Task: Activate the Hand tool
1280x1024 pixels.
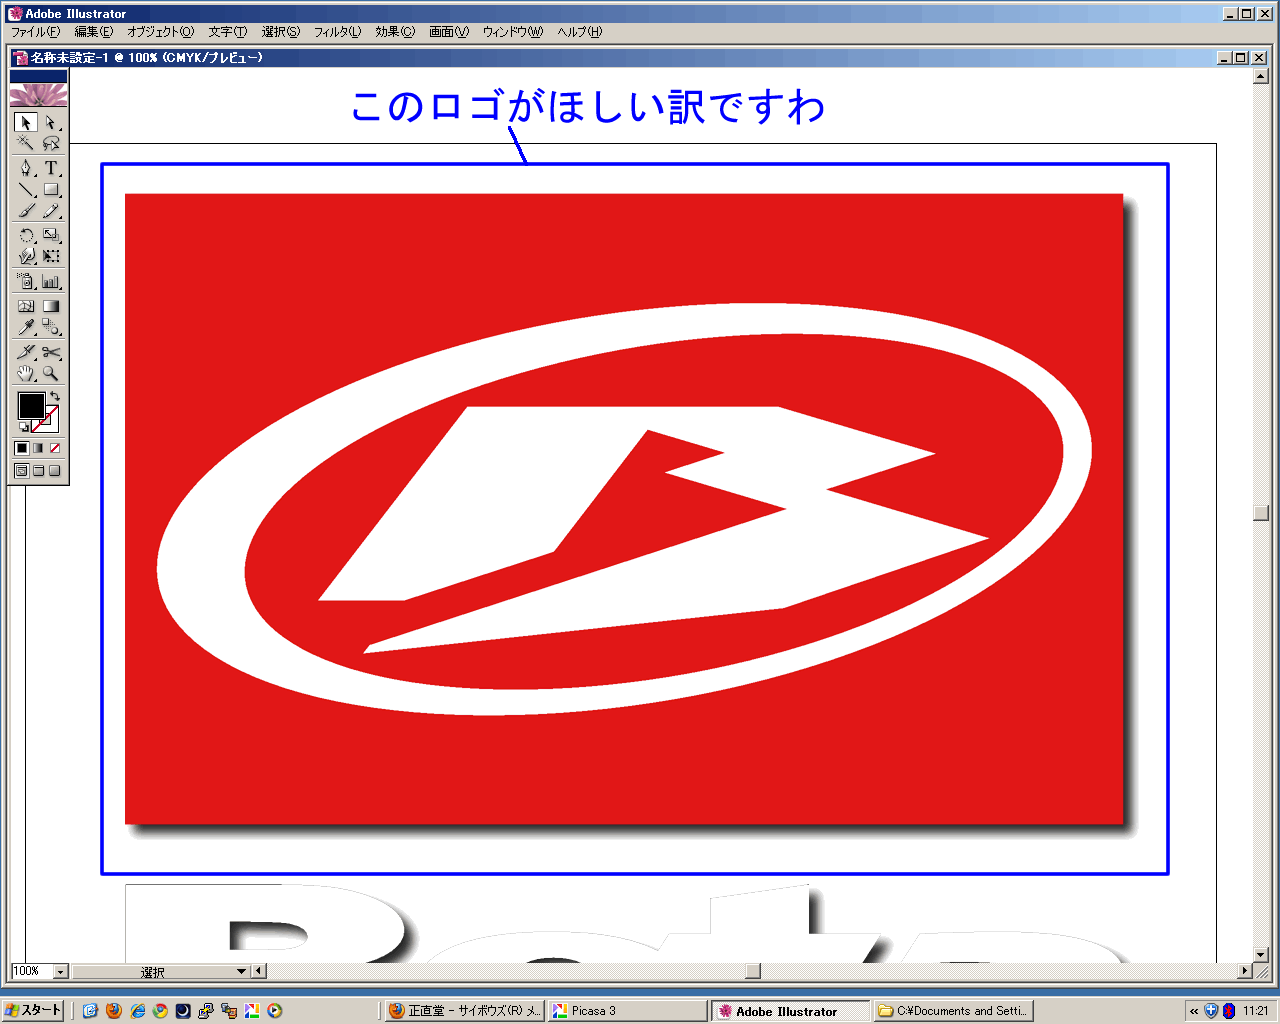Action: (x=27, y=373)
